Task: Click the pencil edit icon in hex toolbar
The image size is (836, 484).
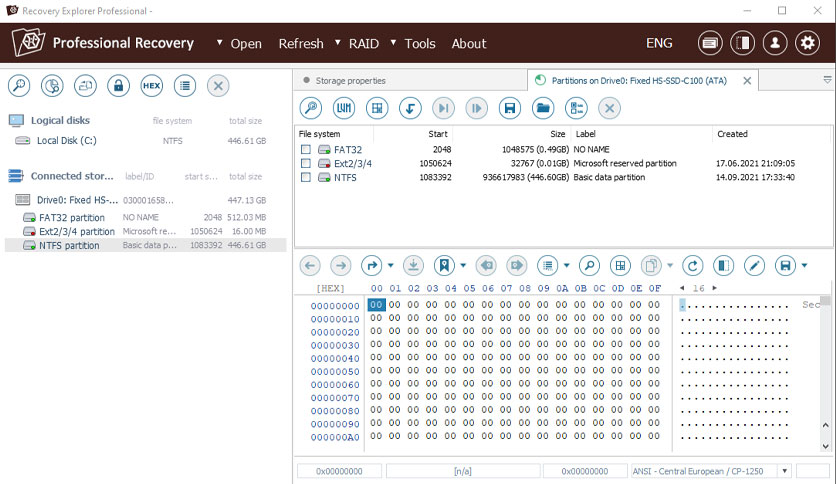Action: point(754,265)
